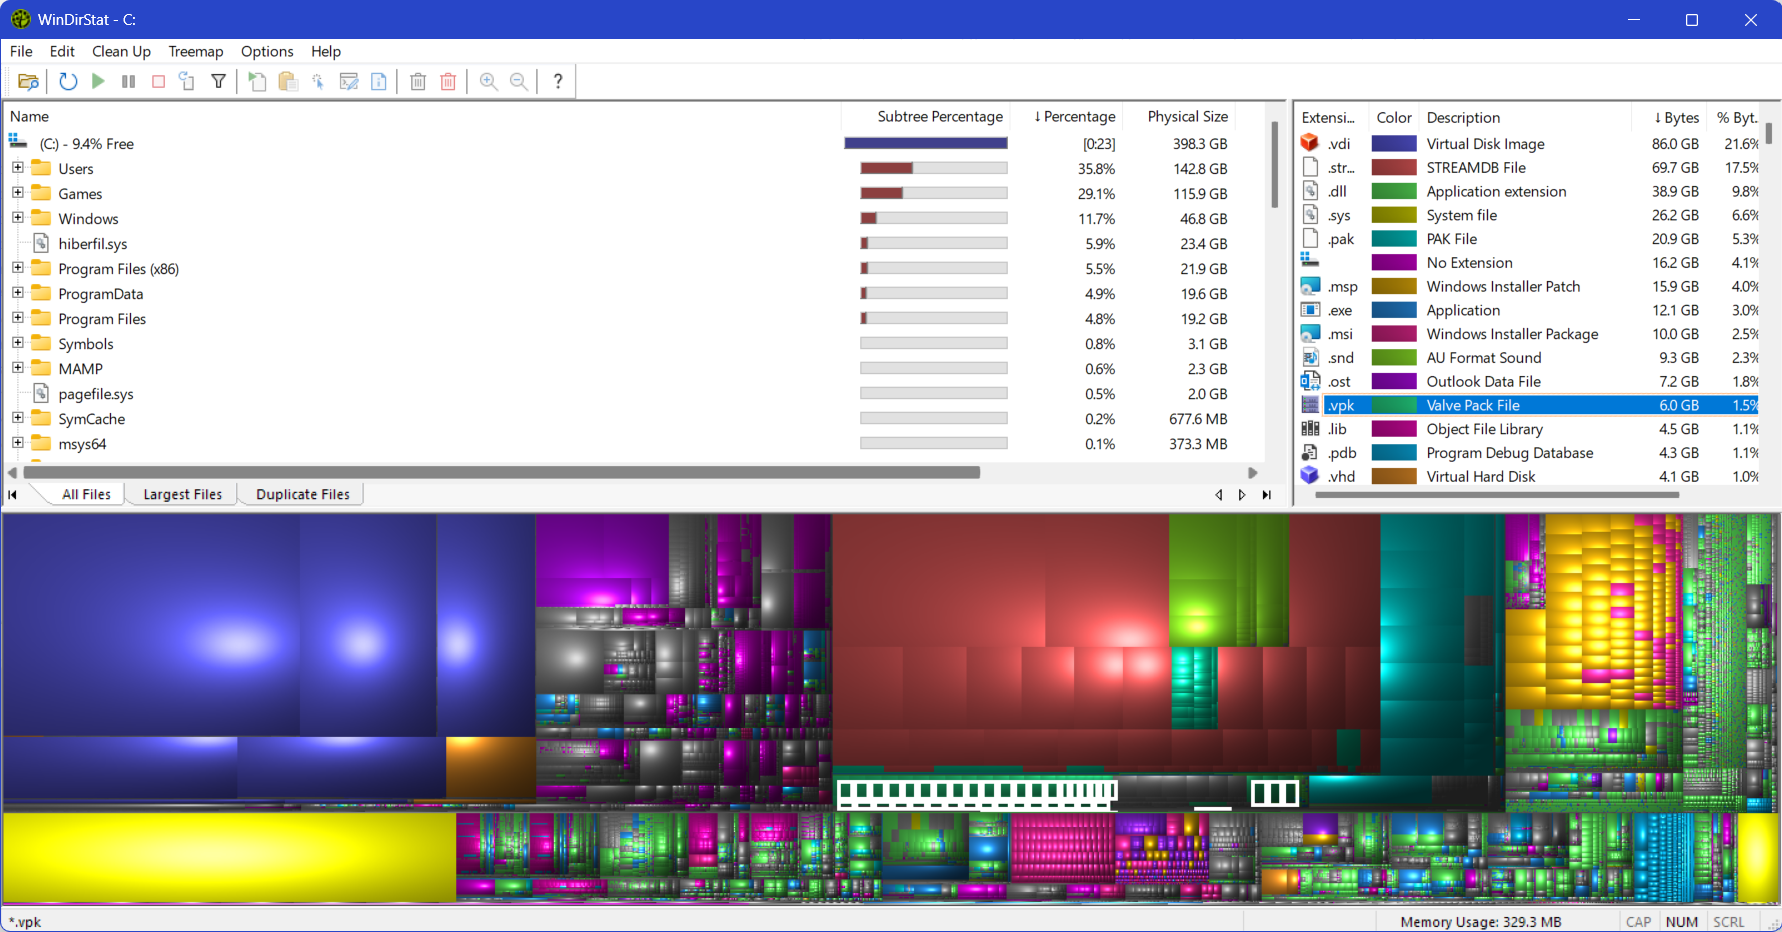
Task: Sort by the Percentage column header
Action: [x=1066, y=117]
